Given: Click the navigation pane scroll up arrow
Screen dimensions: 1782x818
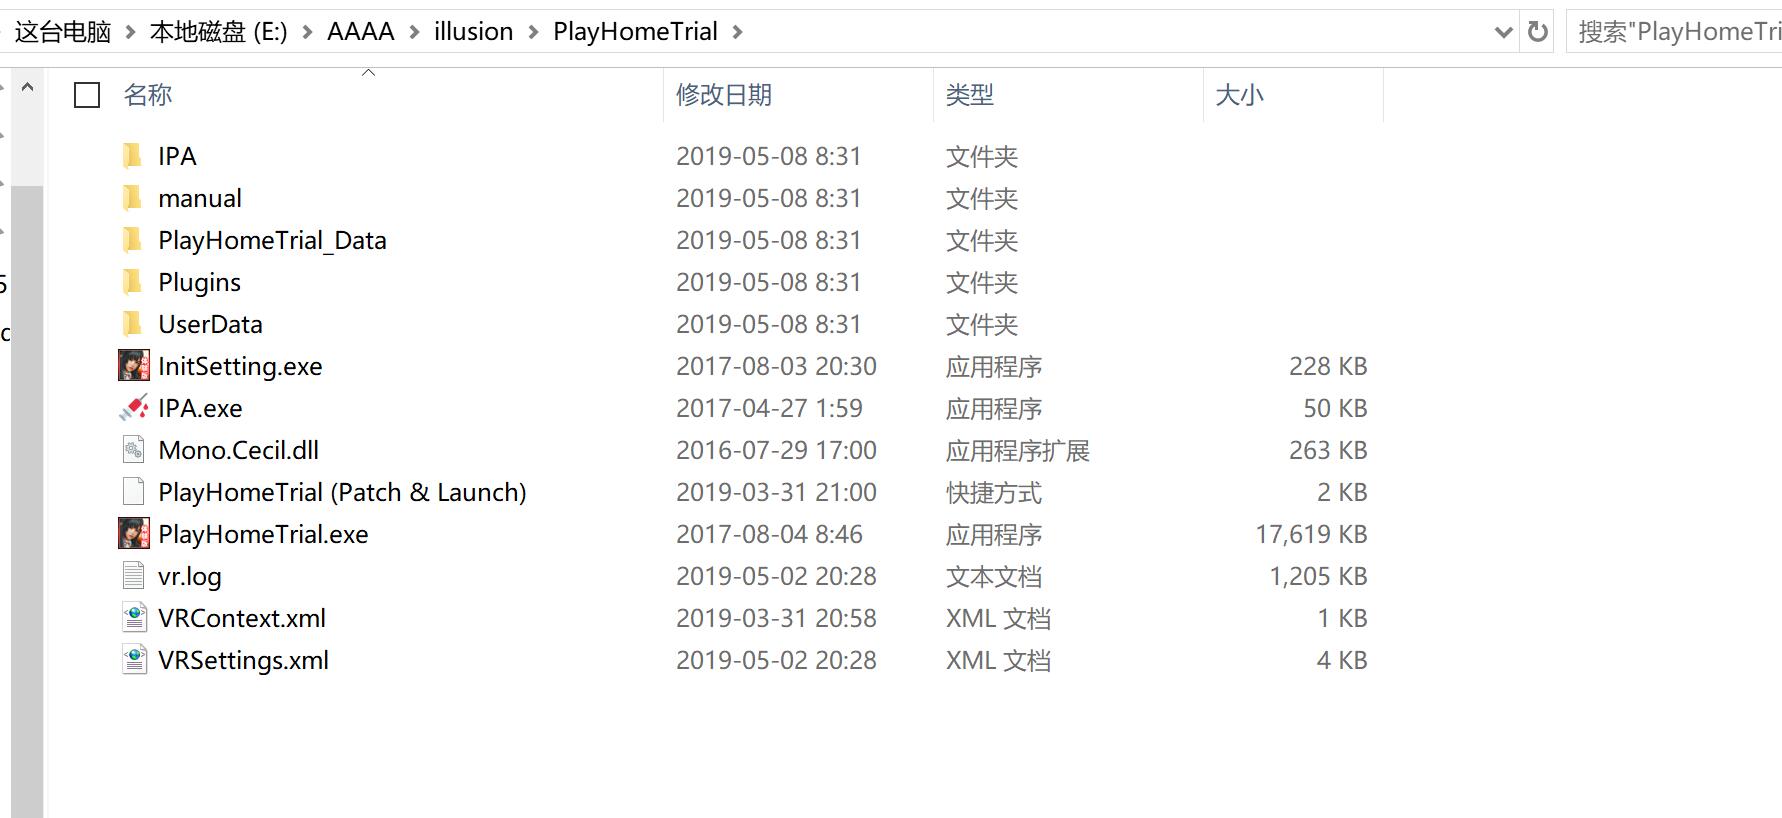Looking at the screenshot, I should (28, 88).
